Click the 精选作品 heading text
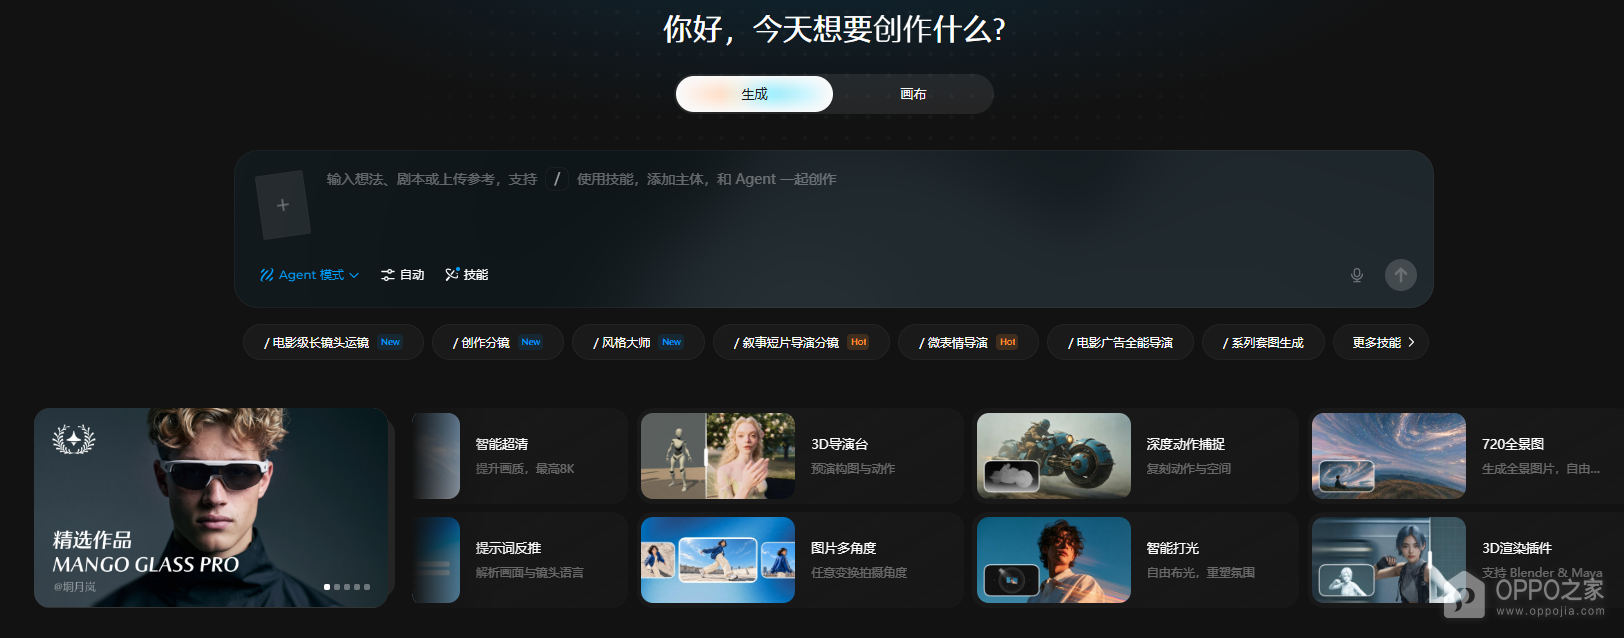Image resolution: width=1624 pixels, height=638 pixels. click(92, 540)
